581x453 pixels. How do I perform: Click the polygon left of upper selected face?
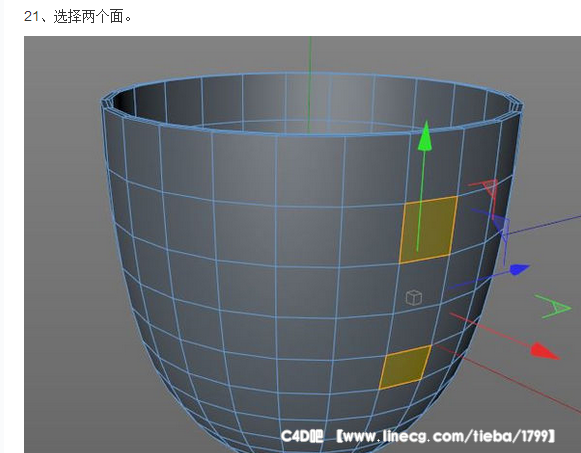point(372,234)
